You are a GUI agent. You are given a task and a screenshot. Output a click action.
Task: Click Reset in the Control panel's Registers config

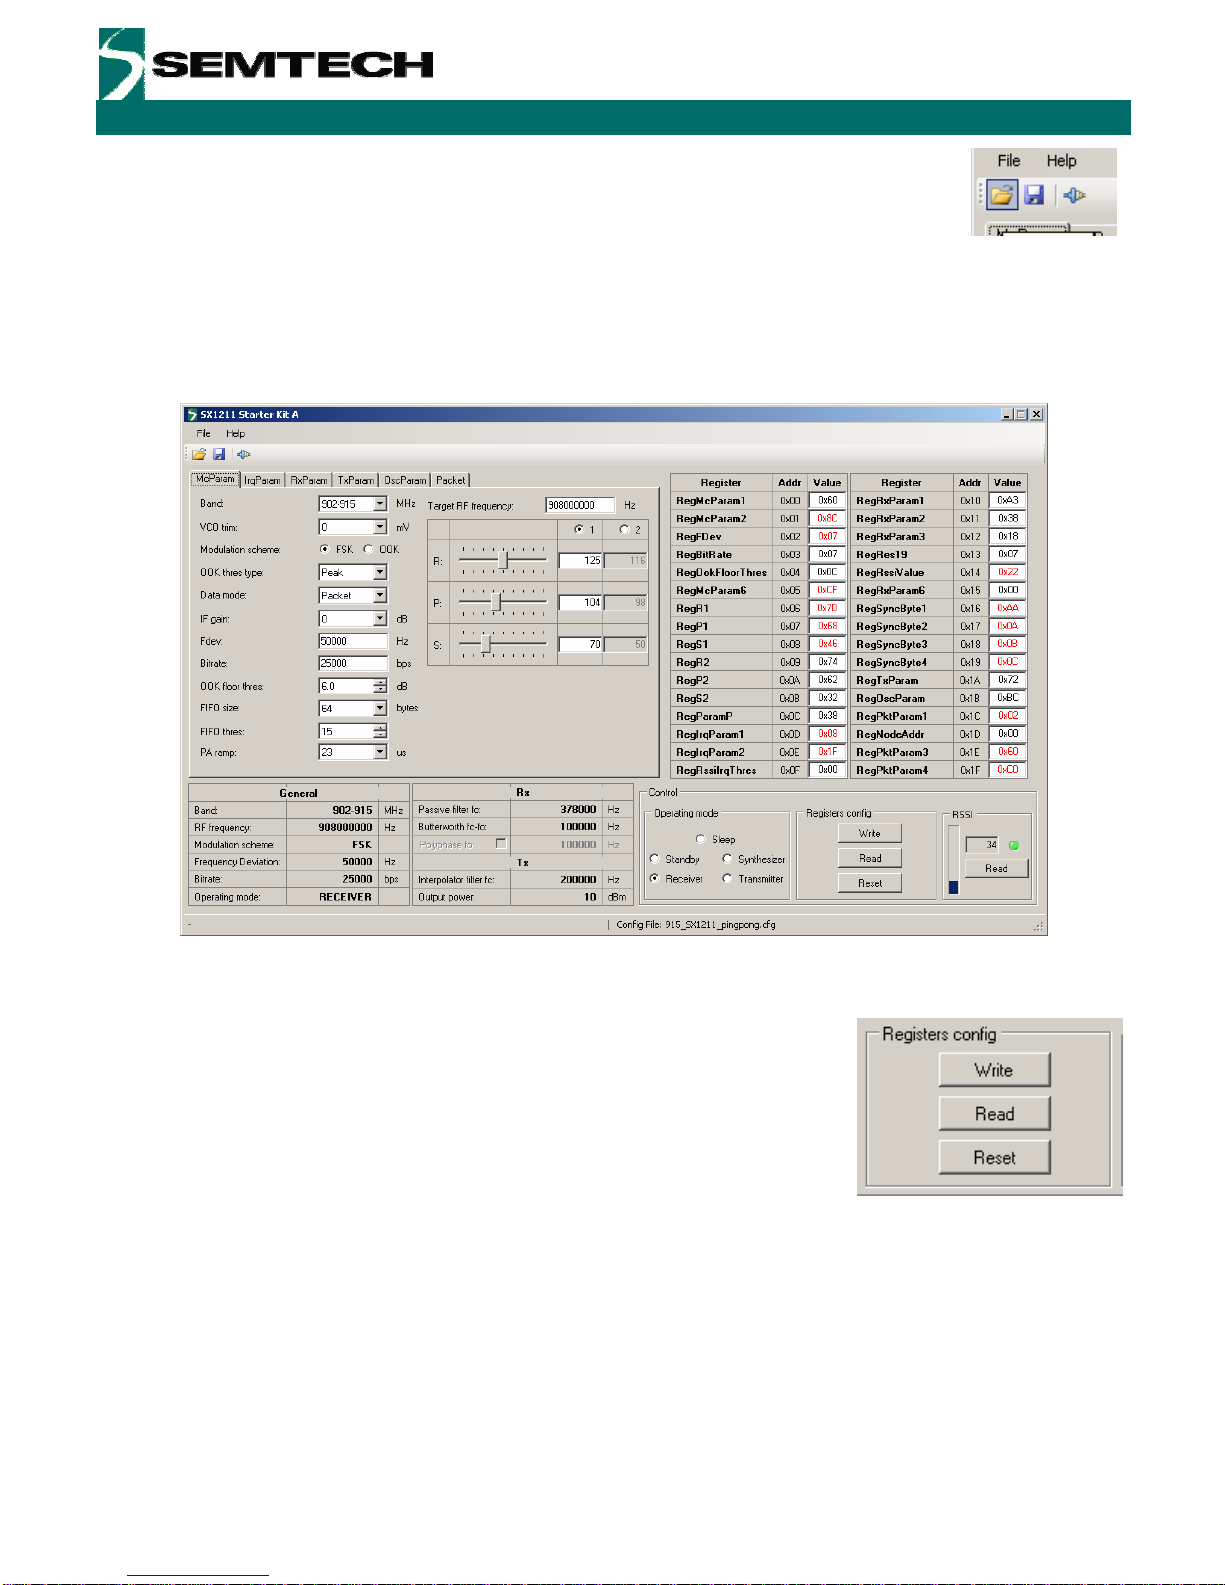[x=870, y=883]
